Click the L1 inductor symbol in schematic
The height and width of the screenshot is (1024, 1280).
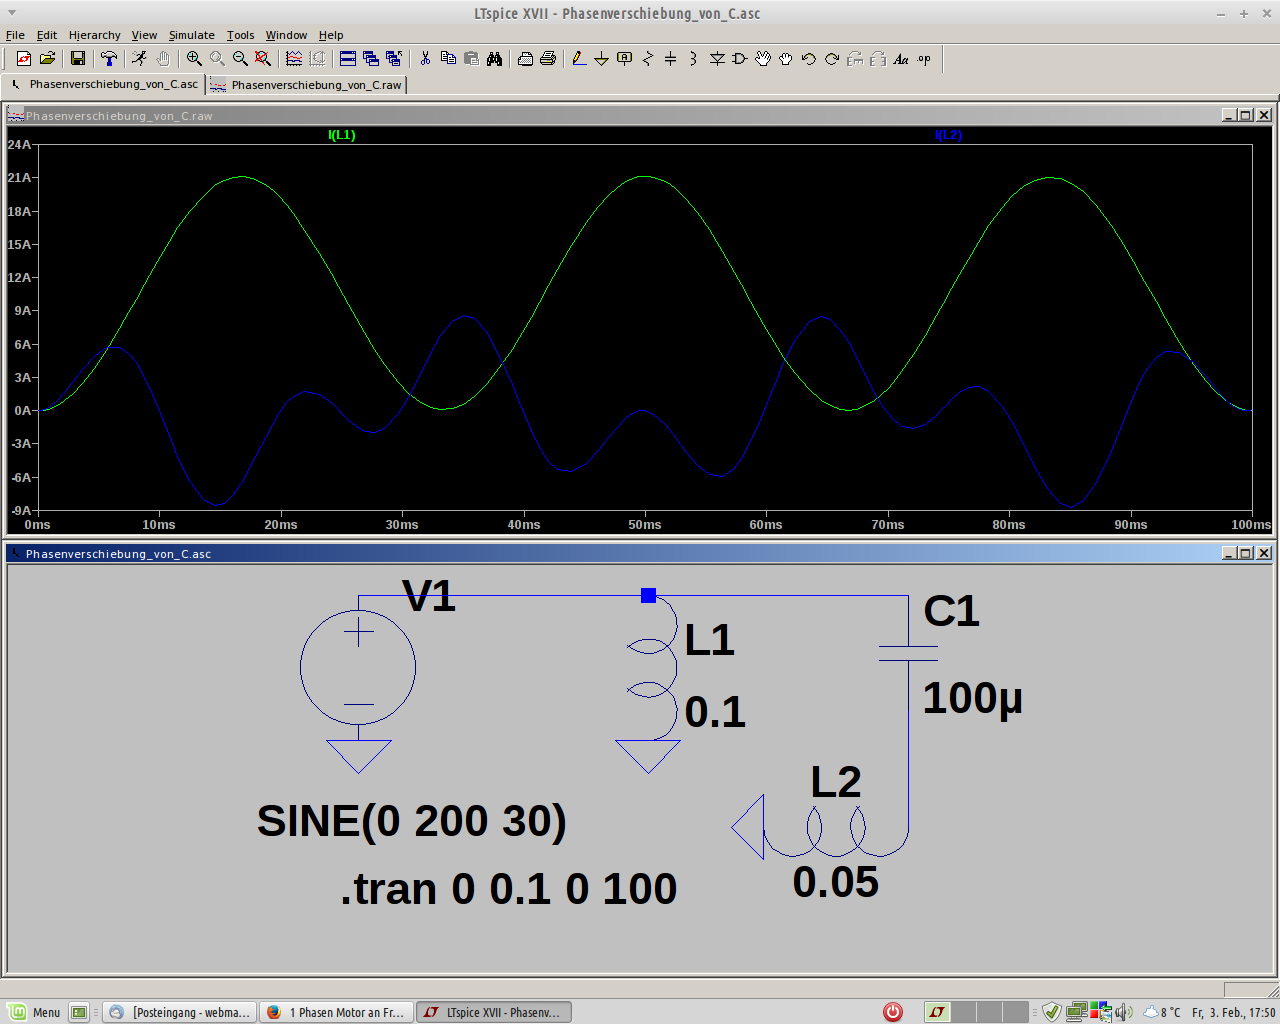pyautogui.click(x=651, y=668)
